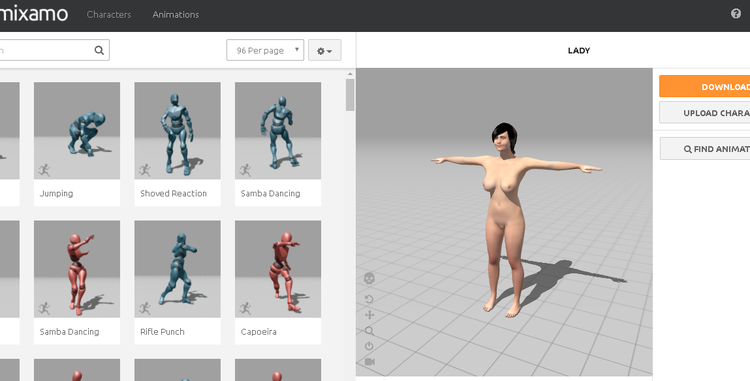Click the reset camera rotate icon
The image size is (750, 381).
[x=369, y=299]
